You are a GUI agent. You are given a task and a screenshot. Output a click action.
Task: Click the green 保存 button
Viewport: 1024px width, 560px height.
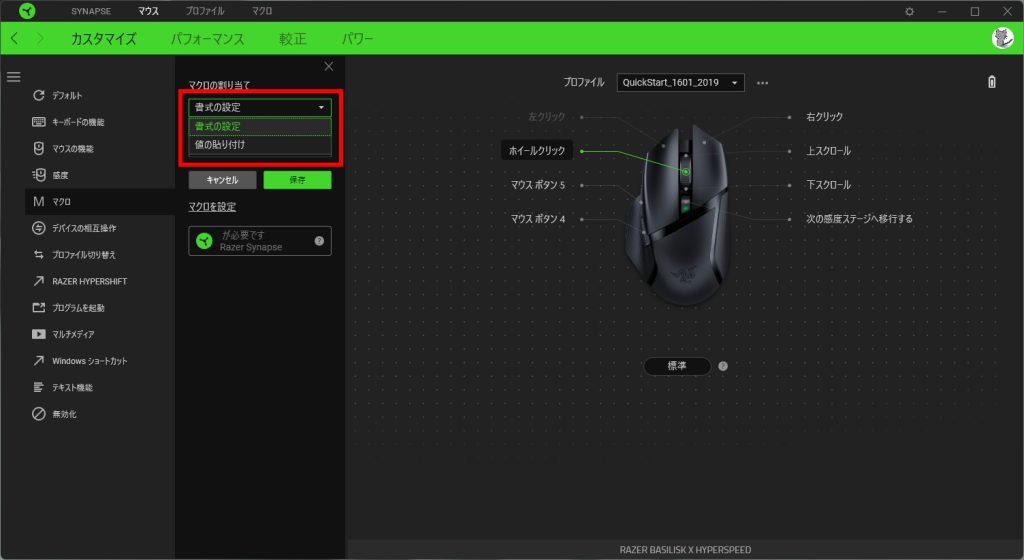(297, 179)
